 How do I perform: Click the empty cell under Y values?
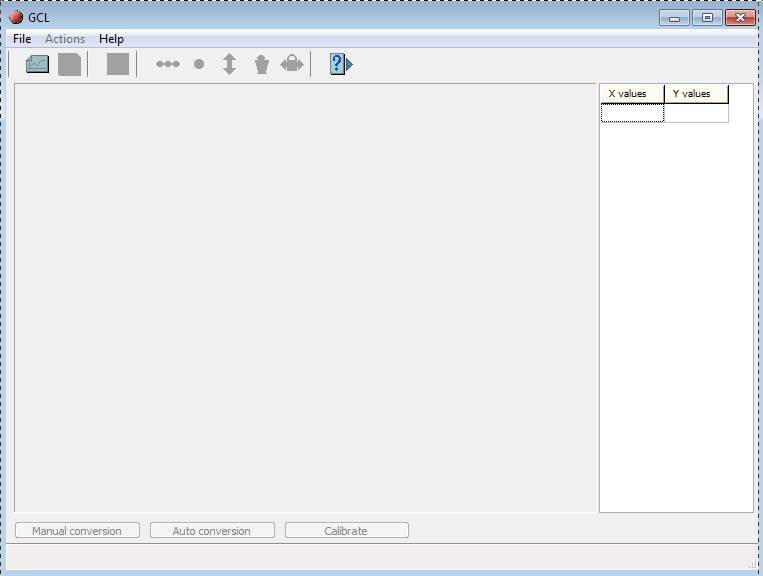tap(696, 113)
